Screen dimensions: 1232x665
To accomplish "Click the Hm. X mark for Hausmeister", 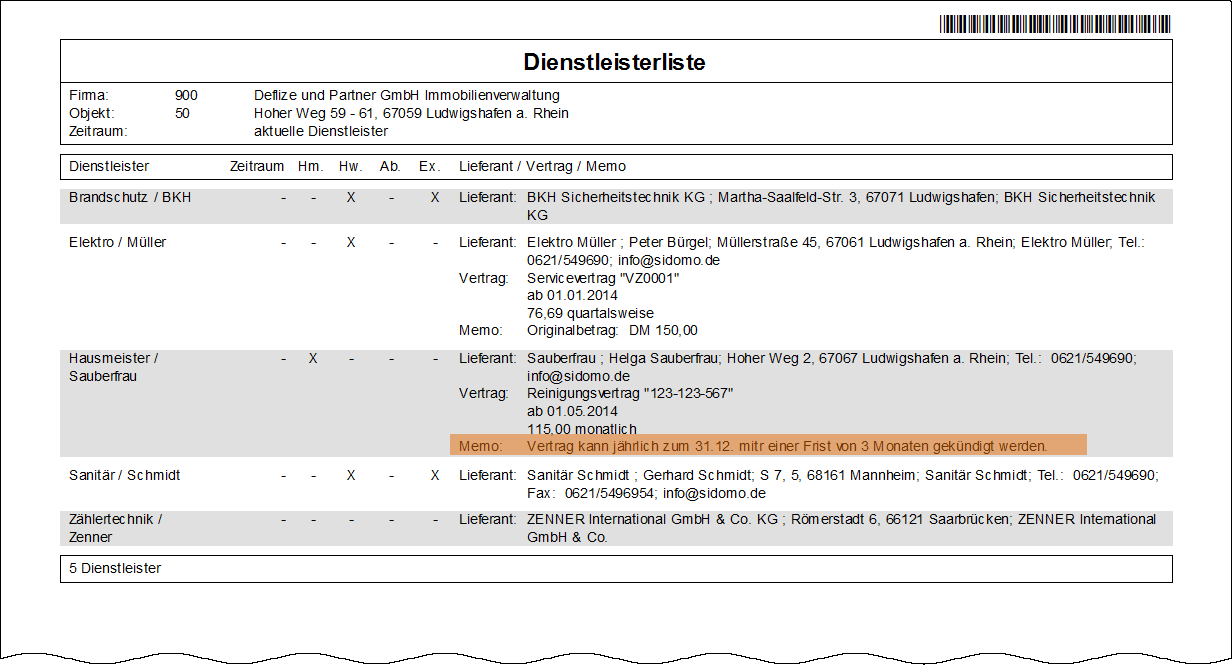I will click(313, 358).
